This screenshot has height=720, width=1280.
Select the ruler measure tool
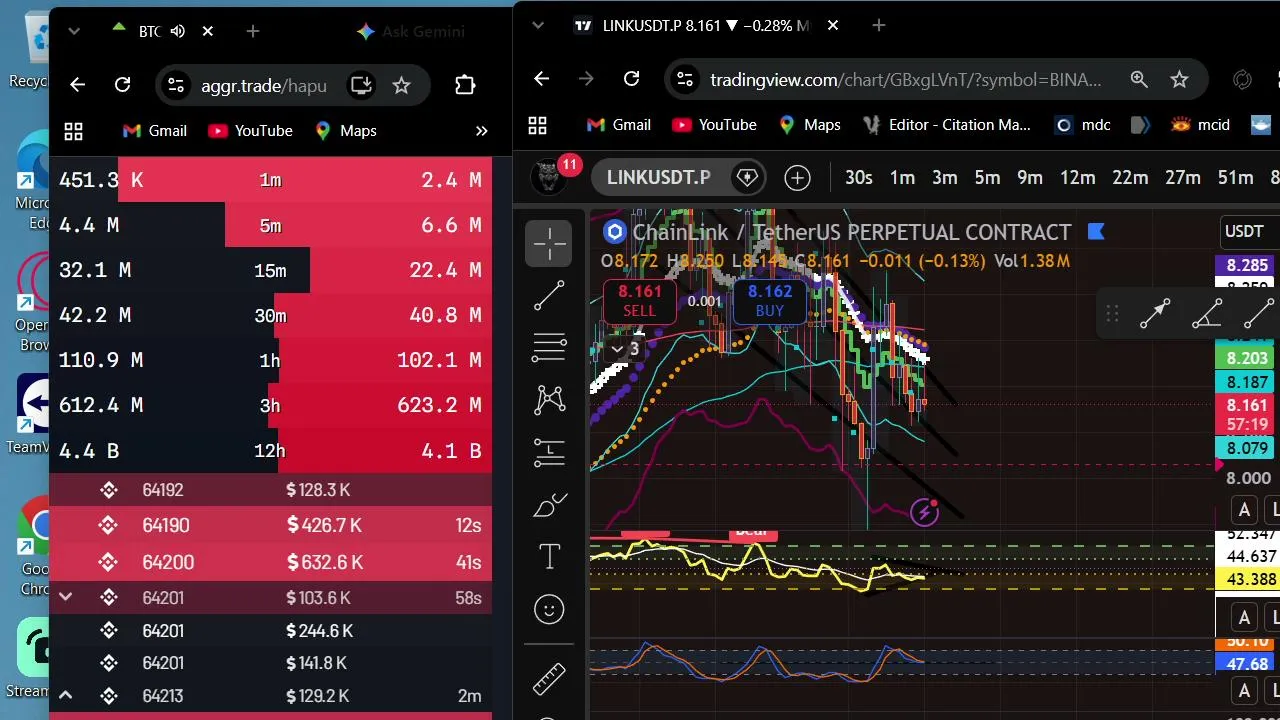[549, 679]
